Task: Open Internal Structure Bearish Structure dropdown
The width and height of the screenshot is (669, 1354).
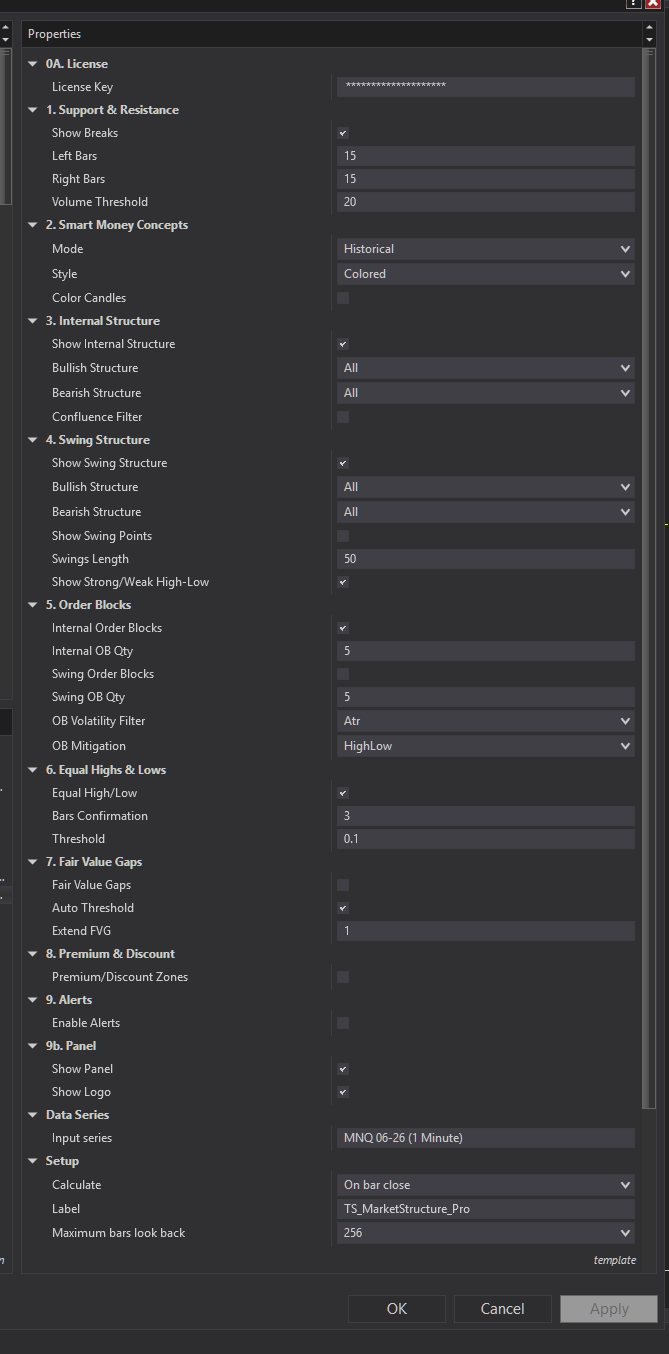Action: (x=486, y=393)
